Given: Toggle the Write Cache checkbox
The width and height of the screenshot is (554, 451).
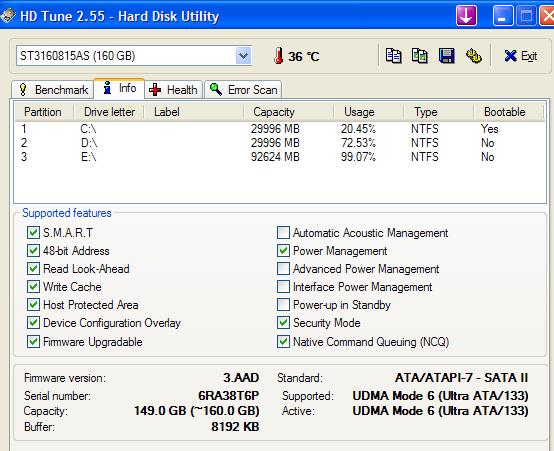Looking at the screenshot, I should click(33, 286).
